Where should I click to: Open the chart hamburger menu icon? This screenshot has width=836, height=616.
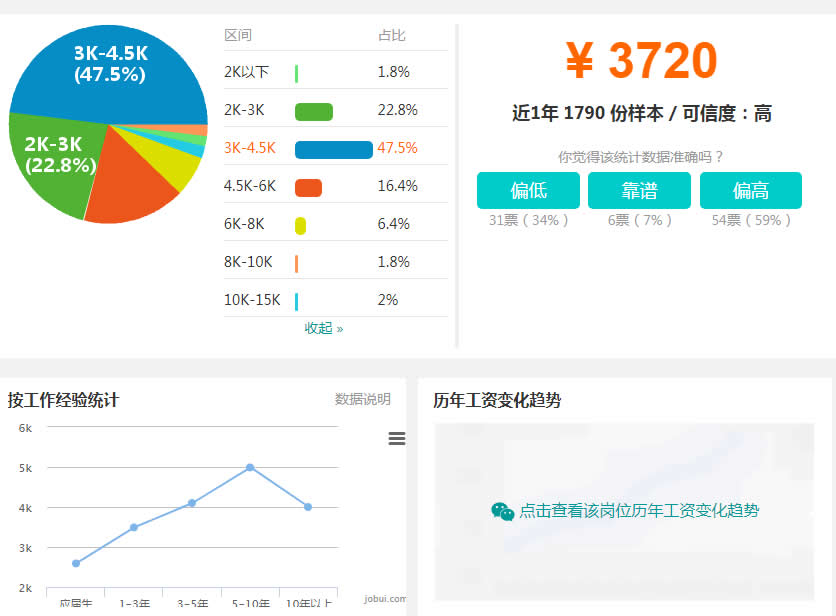[x=397, y=438]
